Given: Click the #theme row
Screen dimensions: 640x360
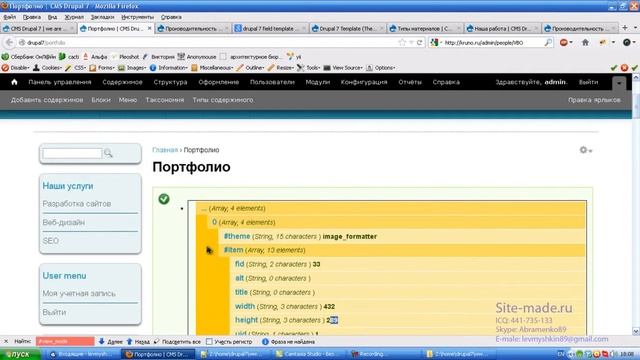Looking at the screenshot, I should (402, 236).
